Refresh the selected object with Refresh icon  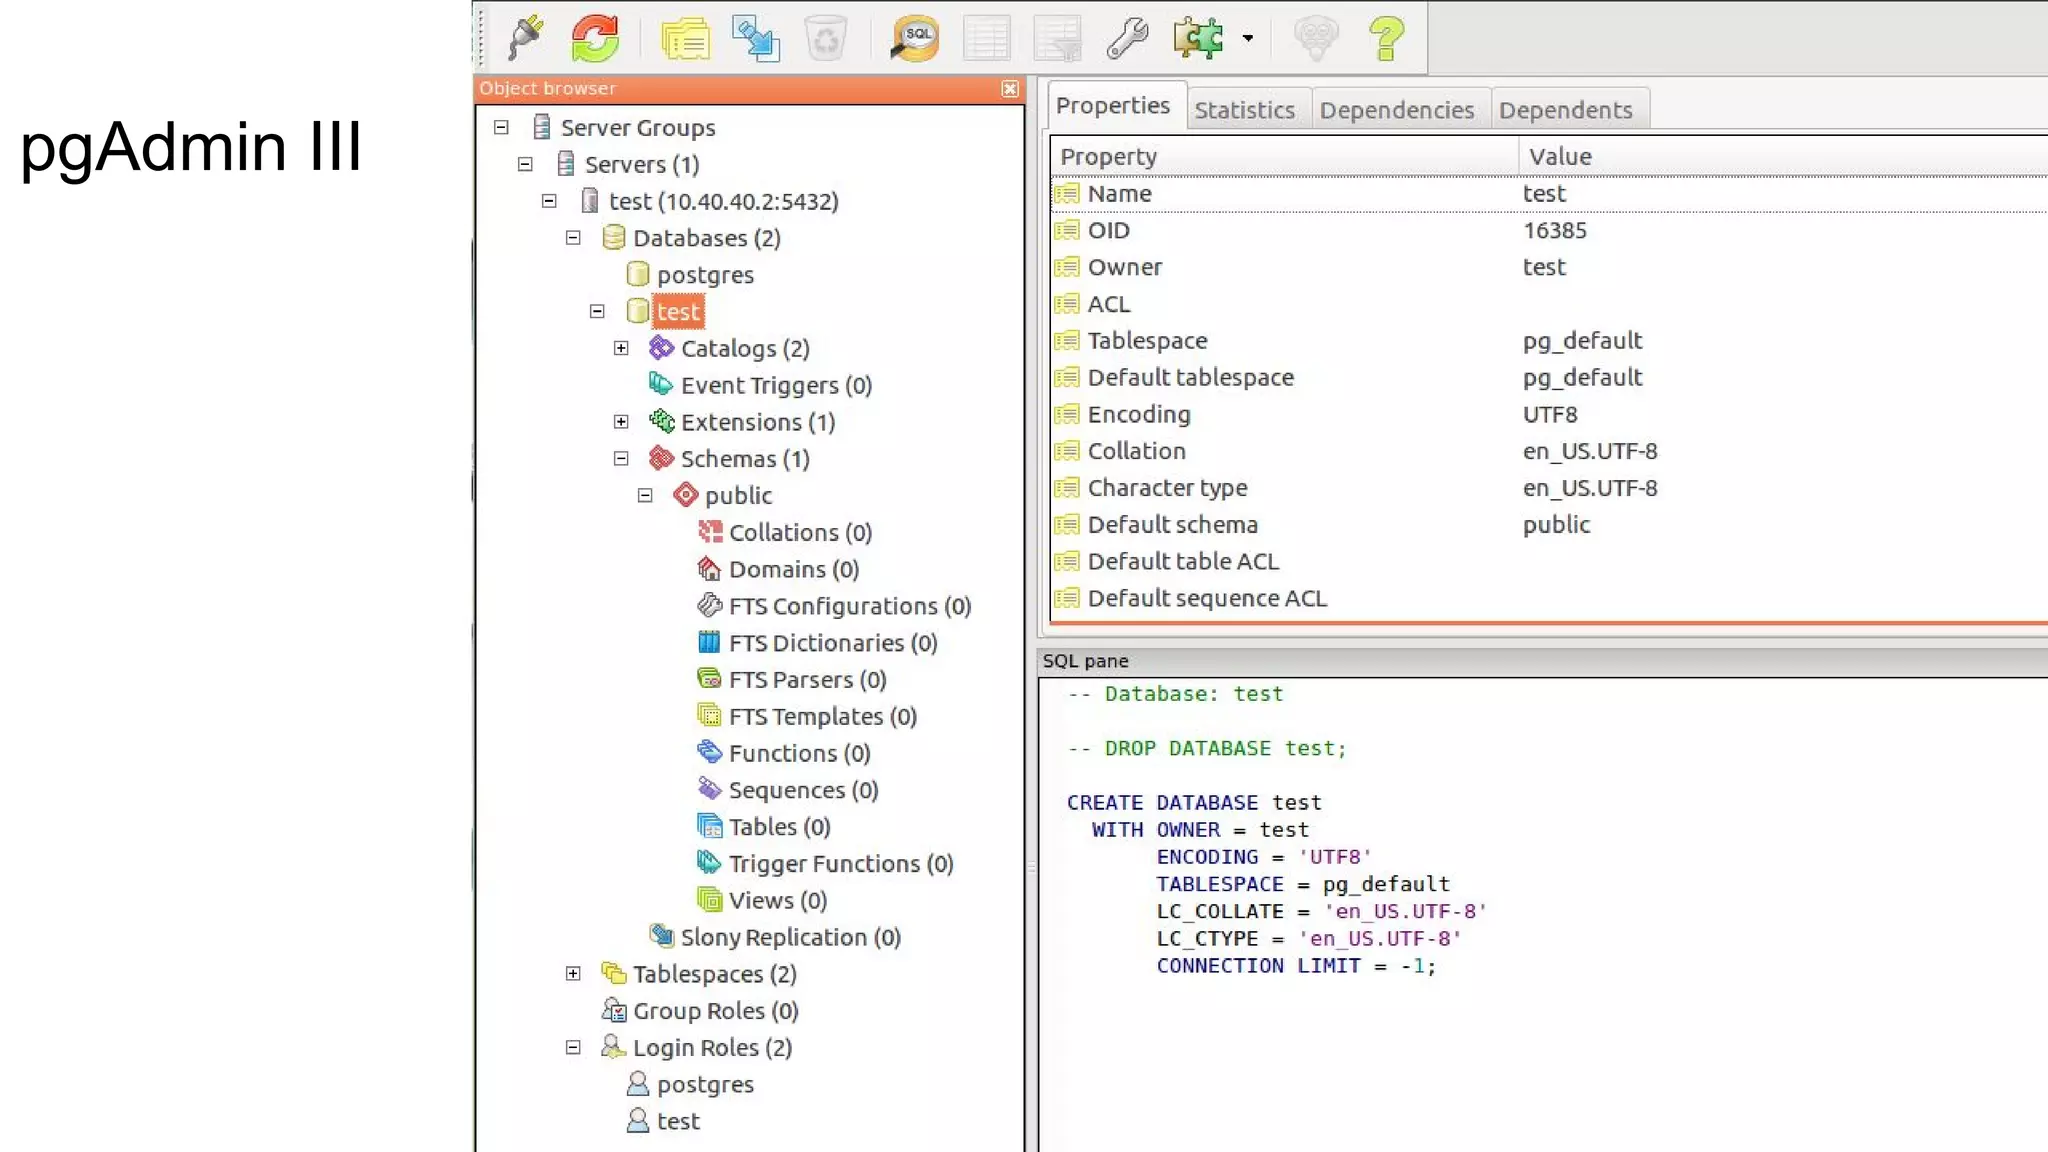pos(595,38)
